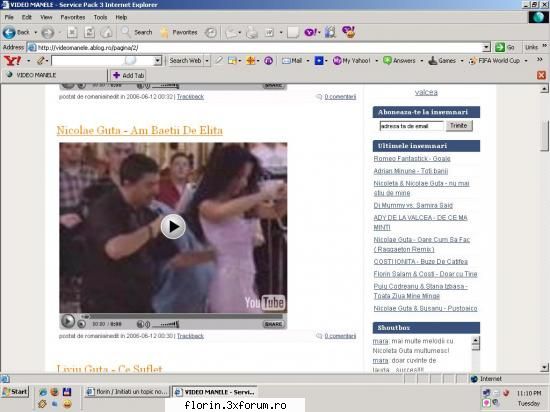Expand the Mail dropdown arrow
The height and width of the screenshot is (412, 550).
coord(308,61)
